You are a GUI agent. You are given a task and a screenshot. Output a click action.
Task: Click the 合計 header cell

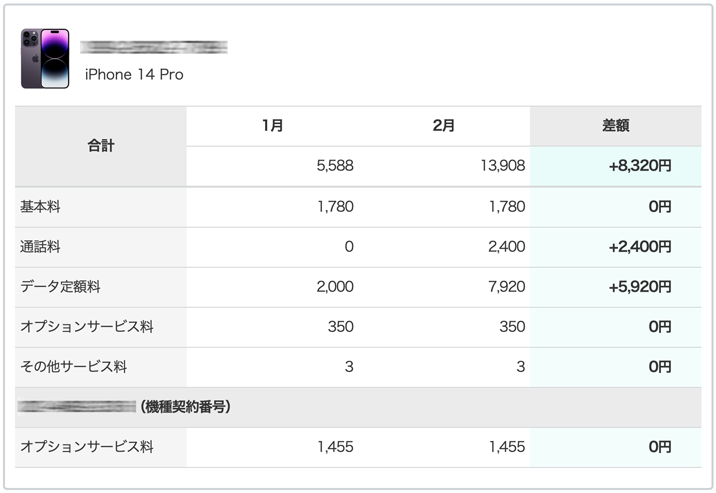[x=100, y=146]
